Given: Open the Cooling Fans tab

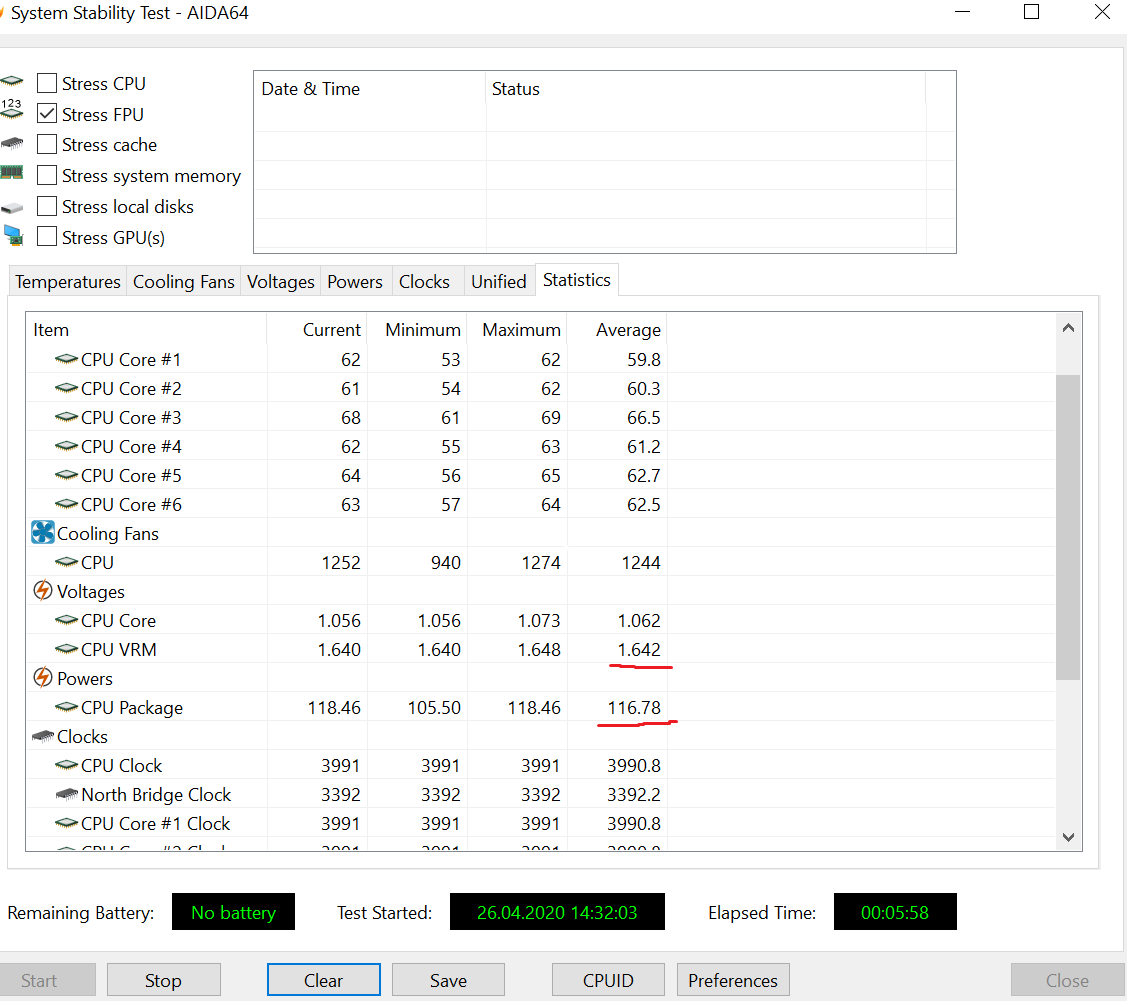Looking at the screenshot, I should click(x=183, y=282).
